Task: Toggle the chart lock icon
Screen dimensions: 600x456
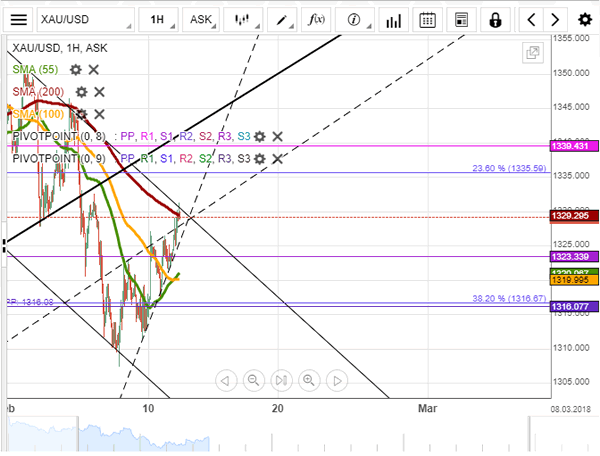Action: (495, 20)
